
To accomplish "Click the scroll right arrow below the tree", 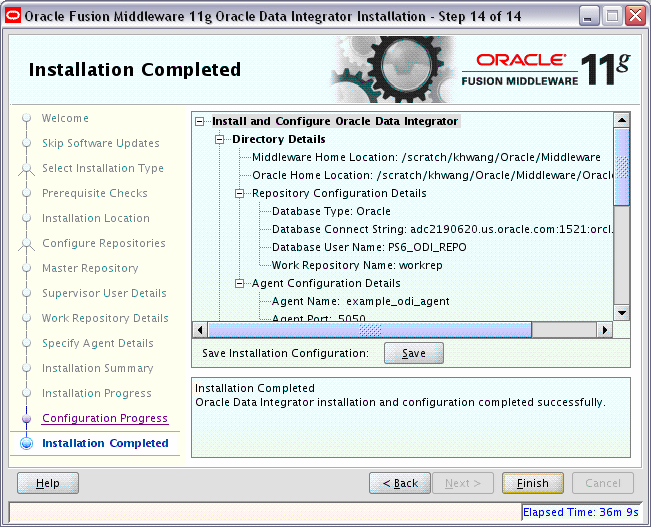I will tap(604, 329).
